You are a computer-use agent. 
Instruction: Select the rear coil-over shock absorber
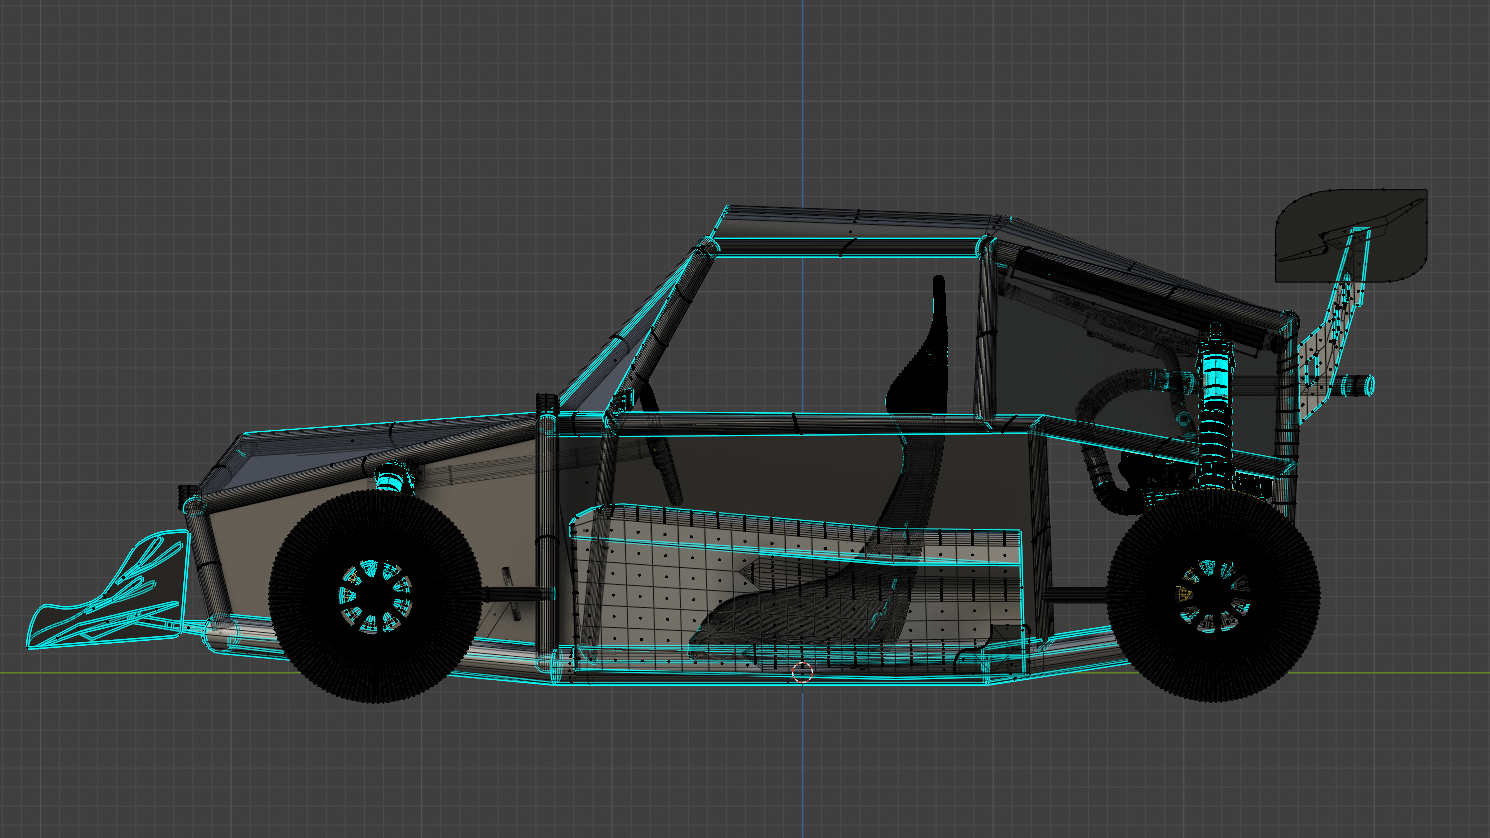[x=1214, y=400]
